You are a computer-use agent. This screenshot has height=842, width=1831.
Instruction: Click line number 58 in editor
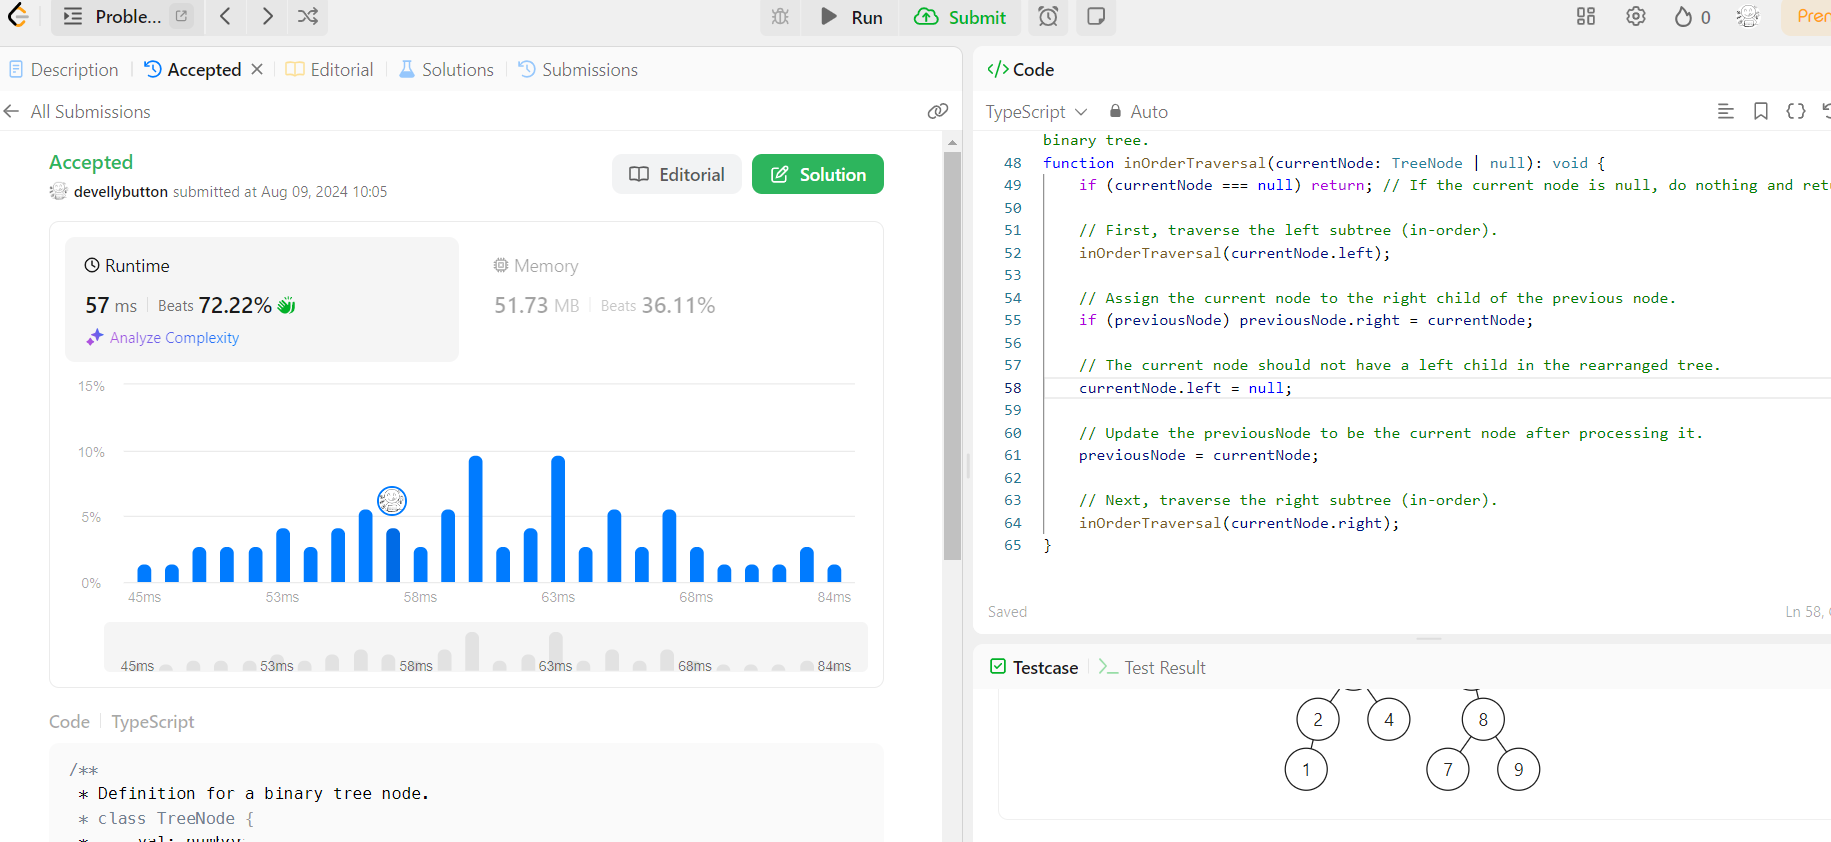(x=1012, y=388)
